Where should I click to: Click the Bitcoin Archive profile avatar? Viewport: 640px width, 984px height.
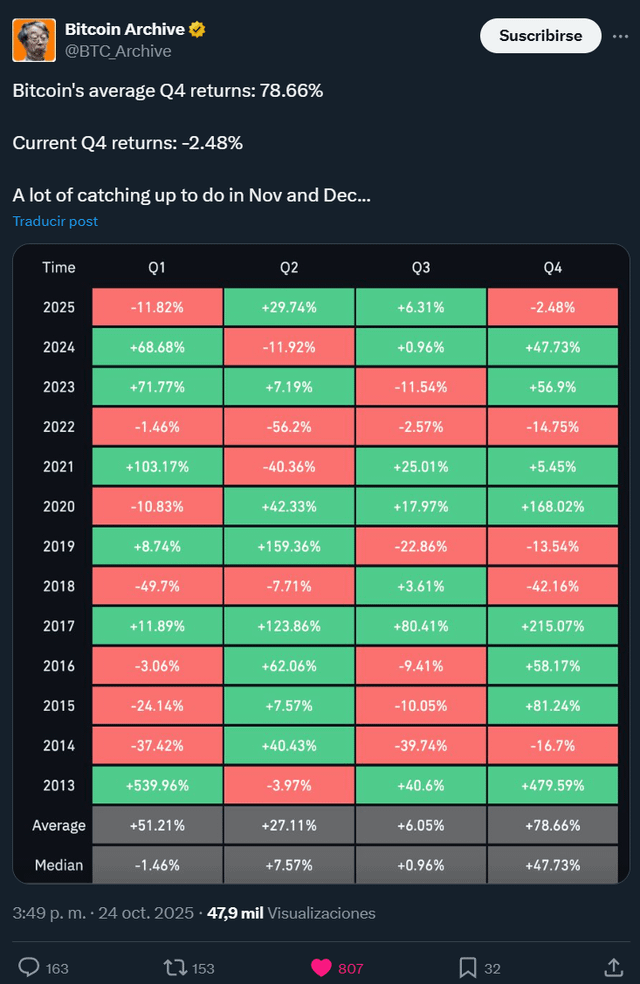(x=34, y=39)
